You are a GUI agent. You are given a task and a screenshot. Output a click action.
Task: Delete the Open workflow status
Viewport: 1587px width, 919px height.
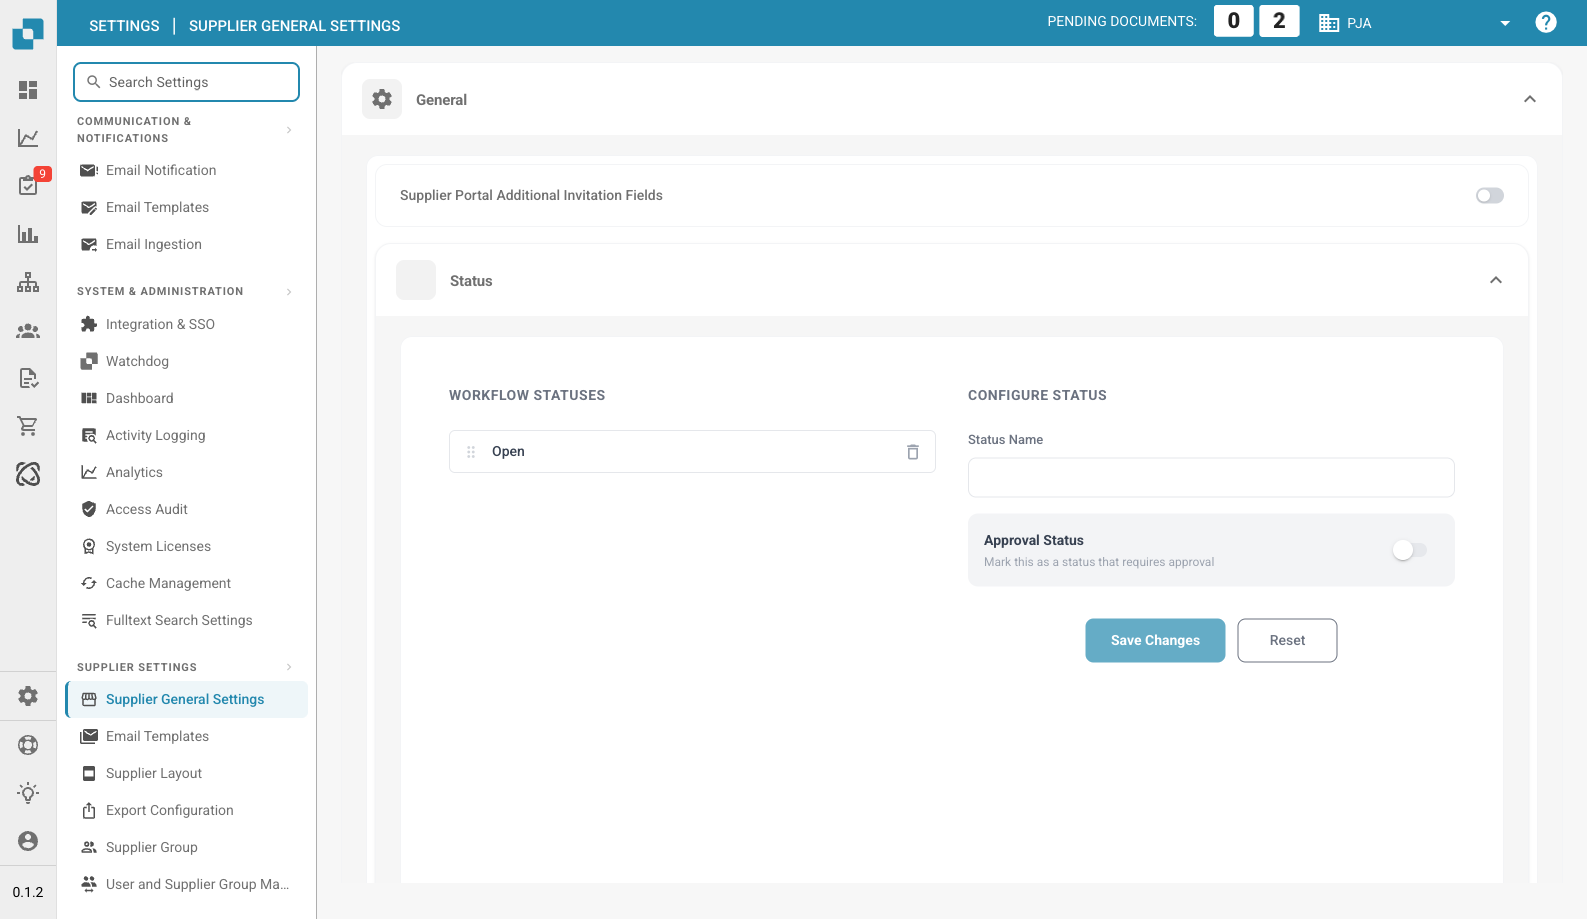point(913,452)
